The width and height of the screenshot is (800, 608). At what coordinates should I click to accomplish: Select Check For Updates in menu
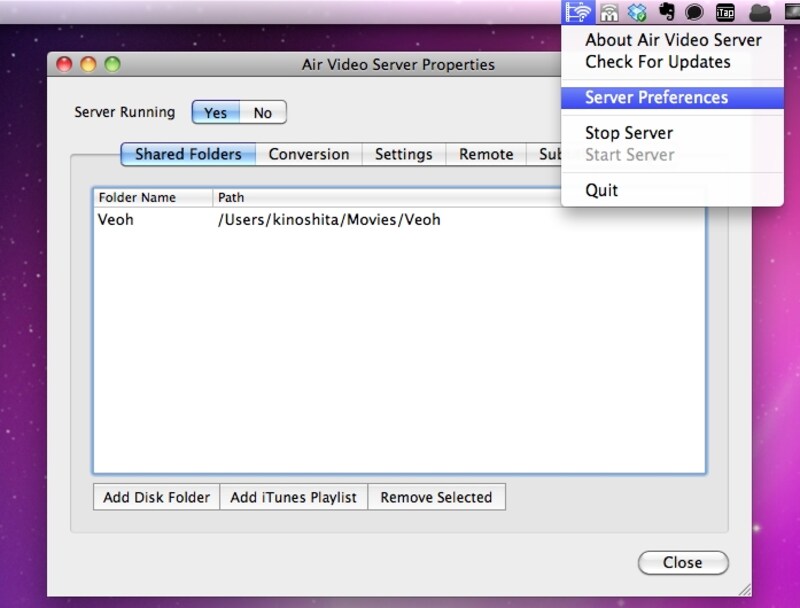(x=672, y=62)
